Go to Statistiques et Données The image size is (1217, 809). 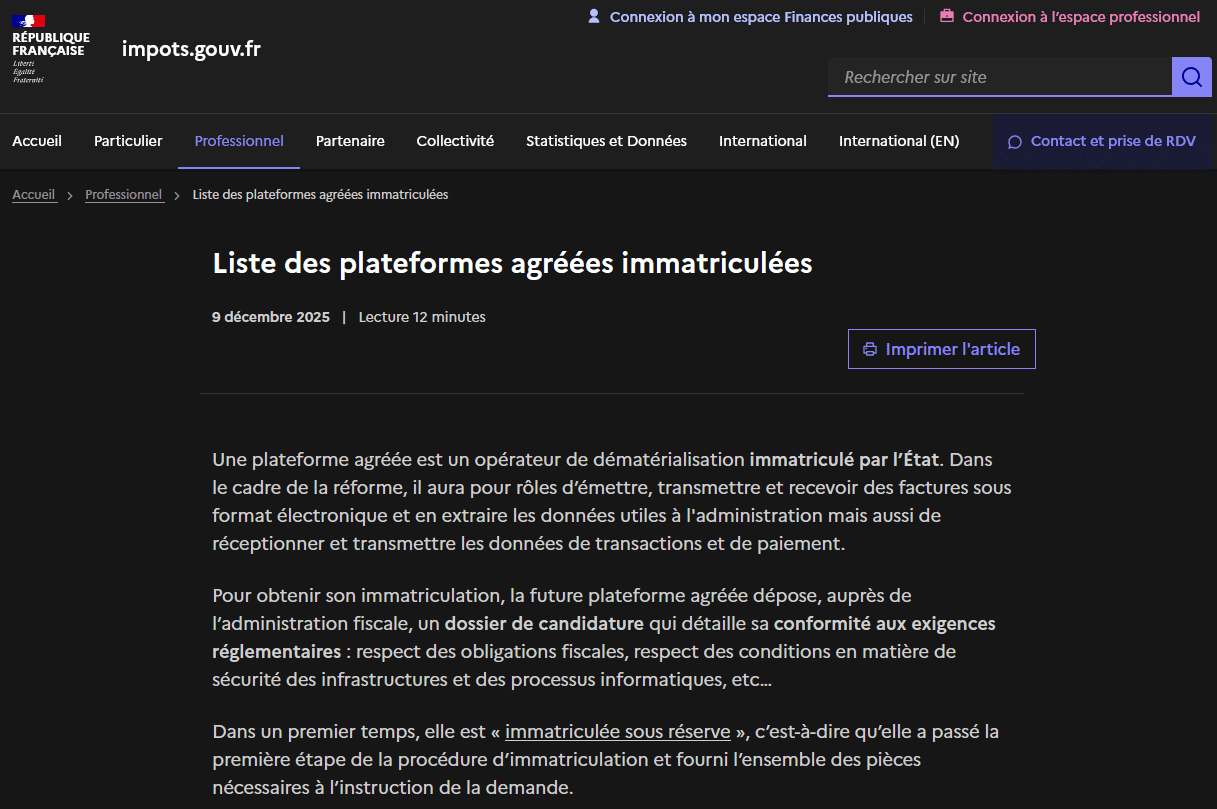[x=606, y=141]
